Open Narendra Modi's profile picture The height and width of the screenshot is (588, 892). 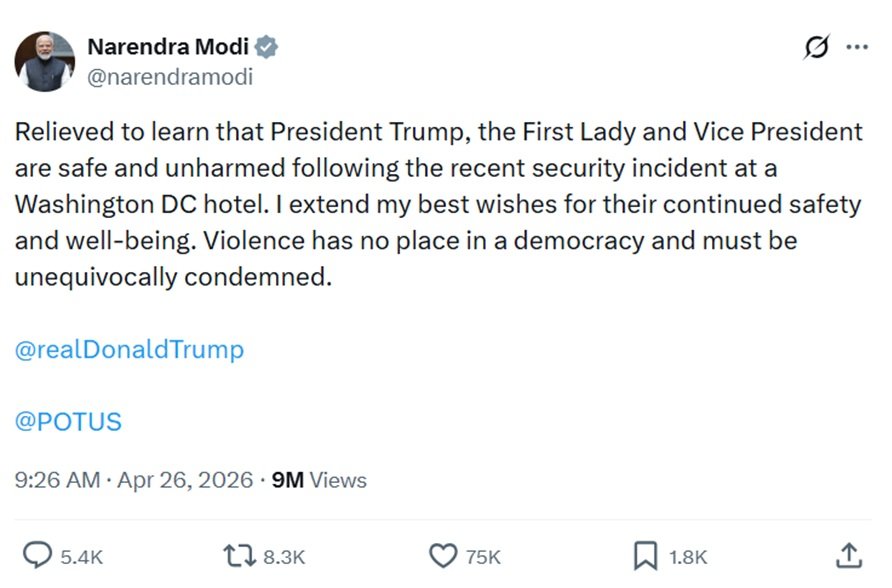click(x=45, y=61)
